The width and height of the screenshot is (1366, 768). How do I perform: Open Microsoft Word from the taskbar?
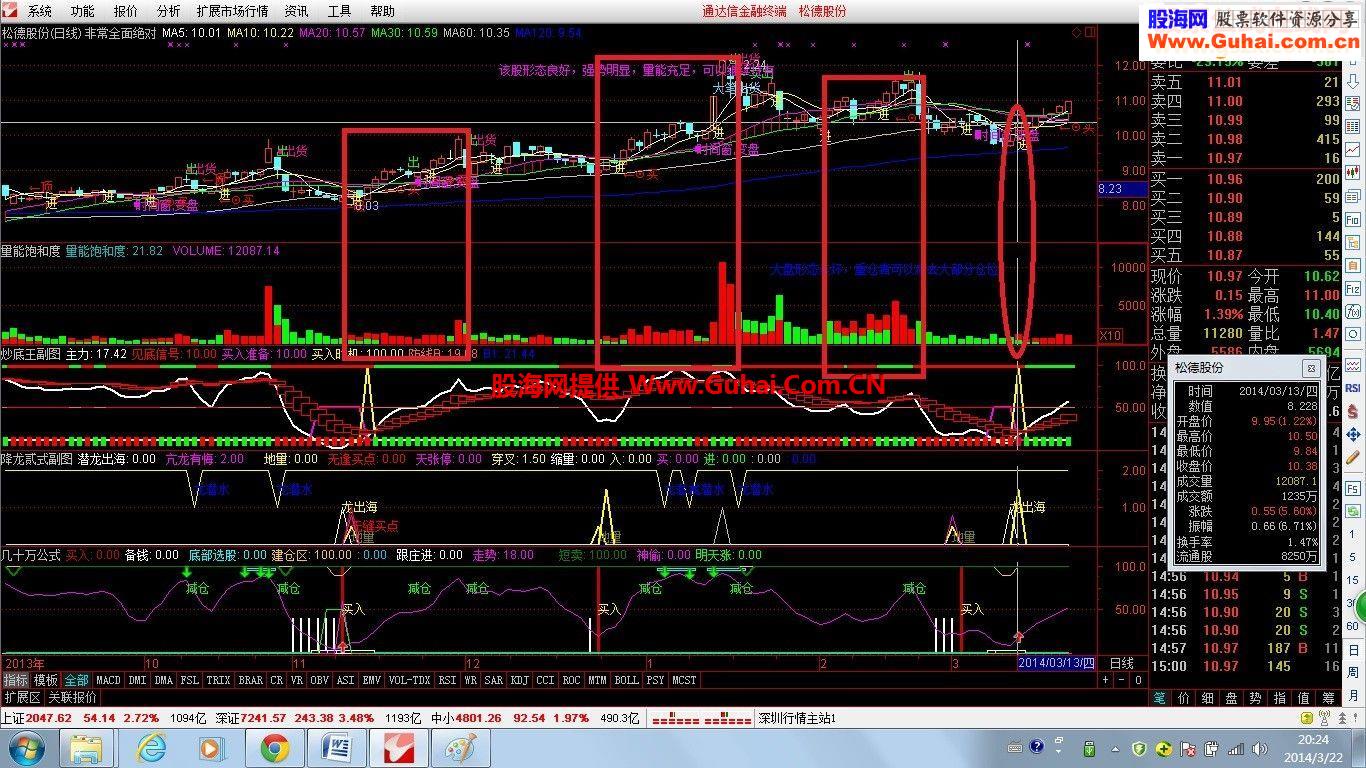(336, 748)
